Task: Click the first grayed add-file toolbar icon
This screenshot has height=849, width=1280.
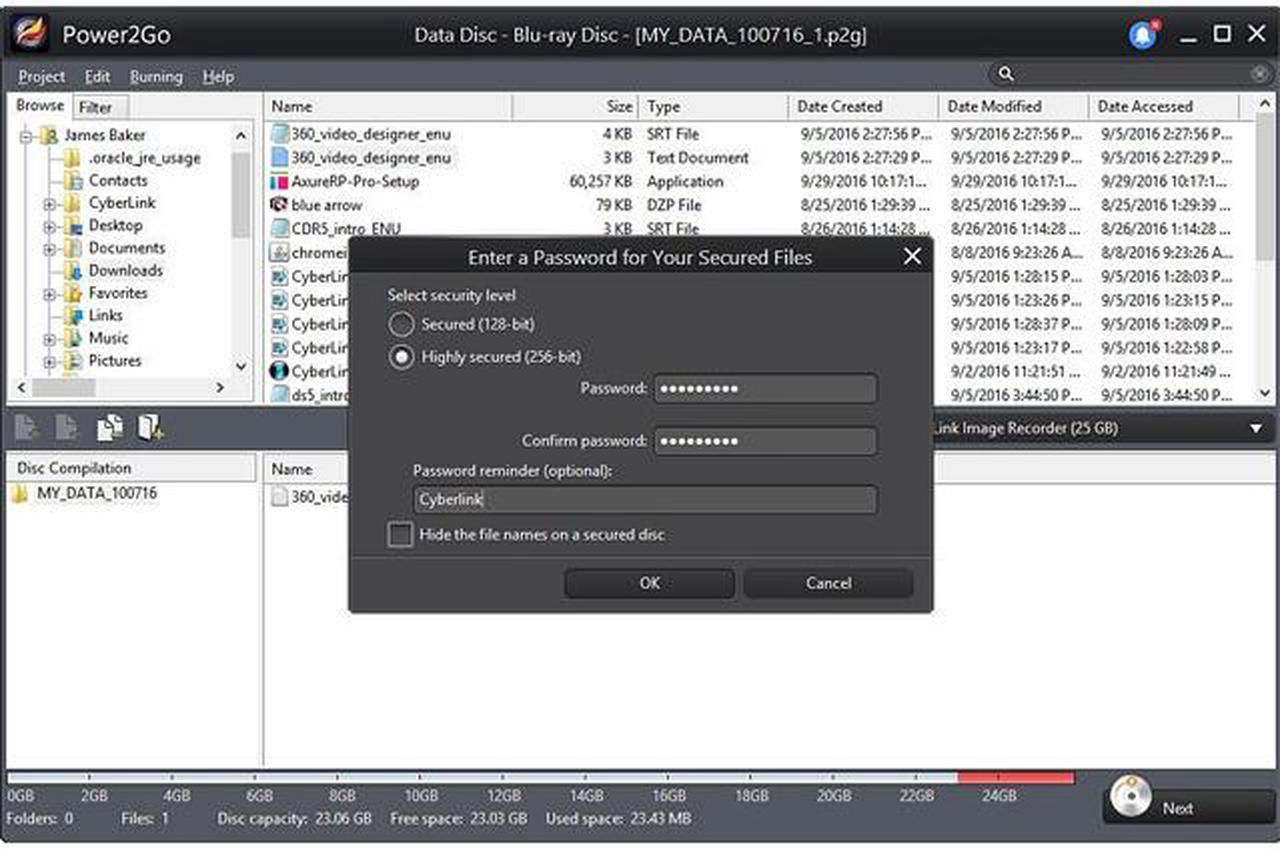Action: (x=27, y=428)
